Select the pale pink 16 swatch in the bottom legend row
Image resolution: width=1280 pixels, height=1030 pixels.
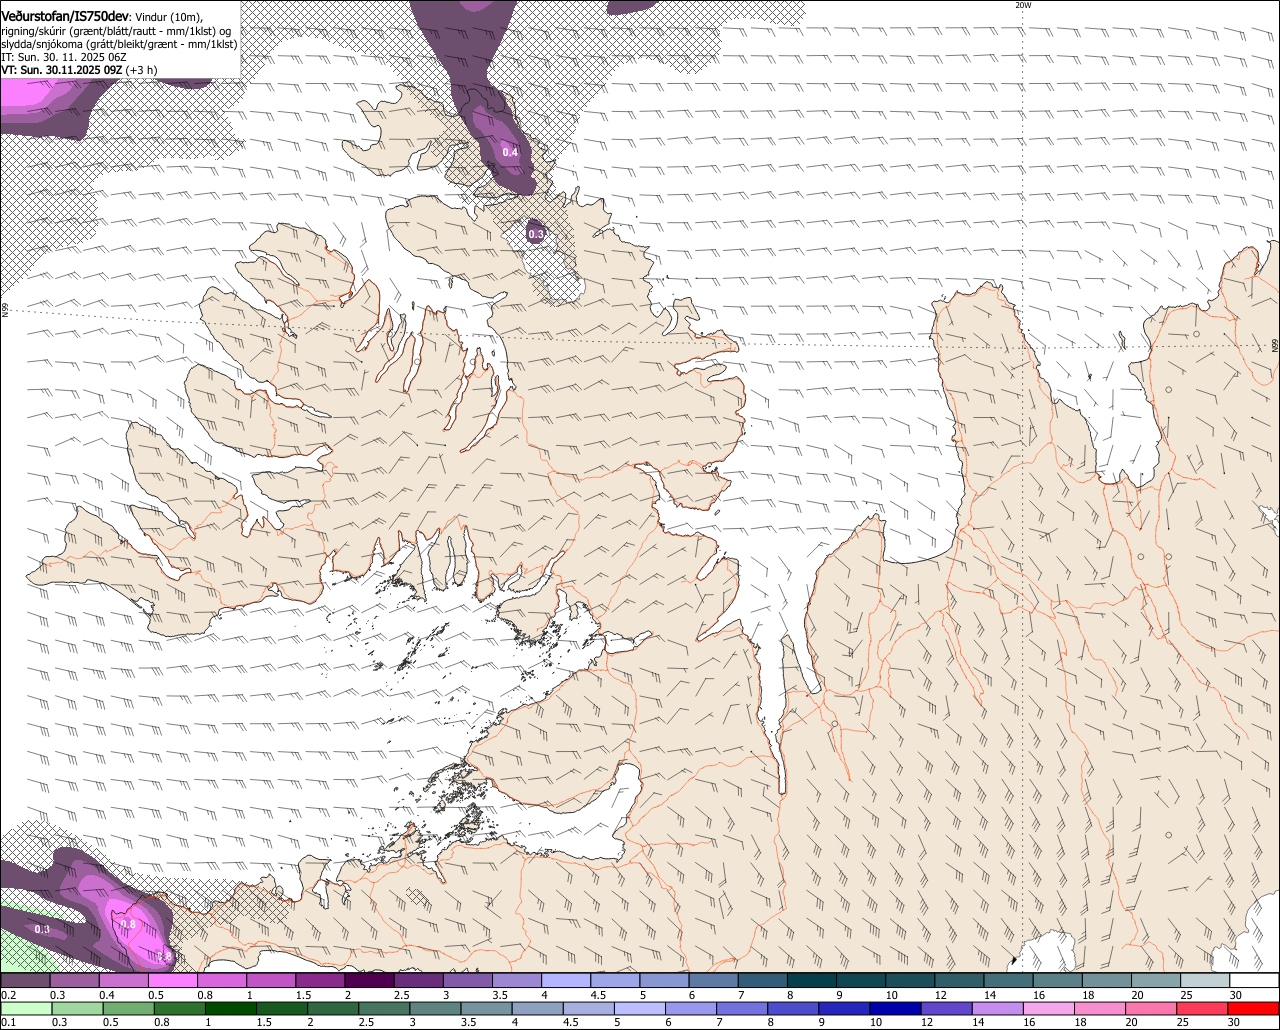pyautogui.click(x=1048, y=1008)
